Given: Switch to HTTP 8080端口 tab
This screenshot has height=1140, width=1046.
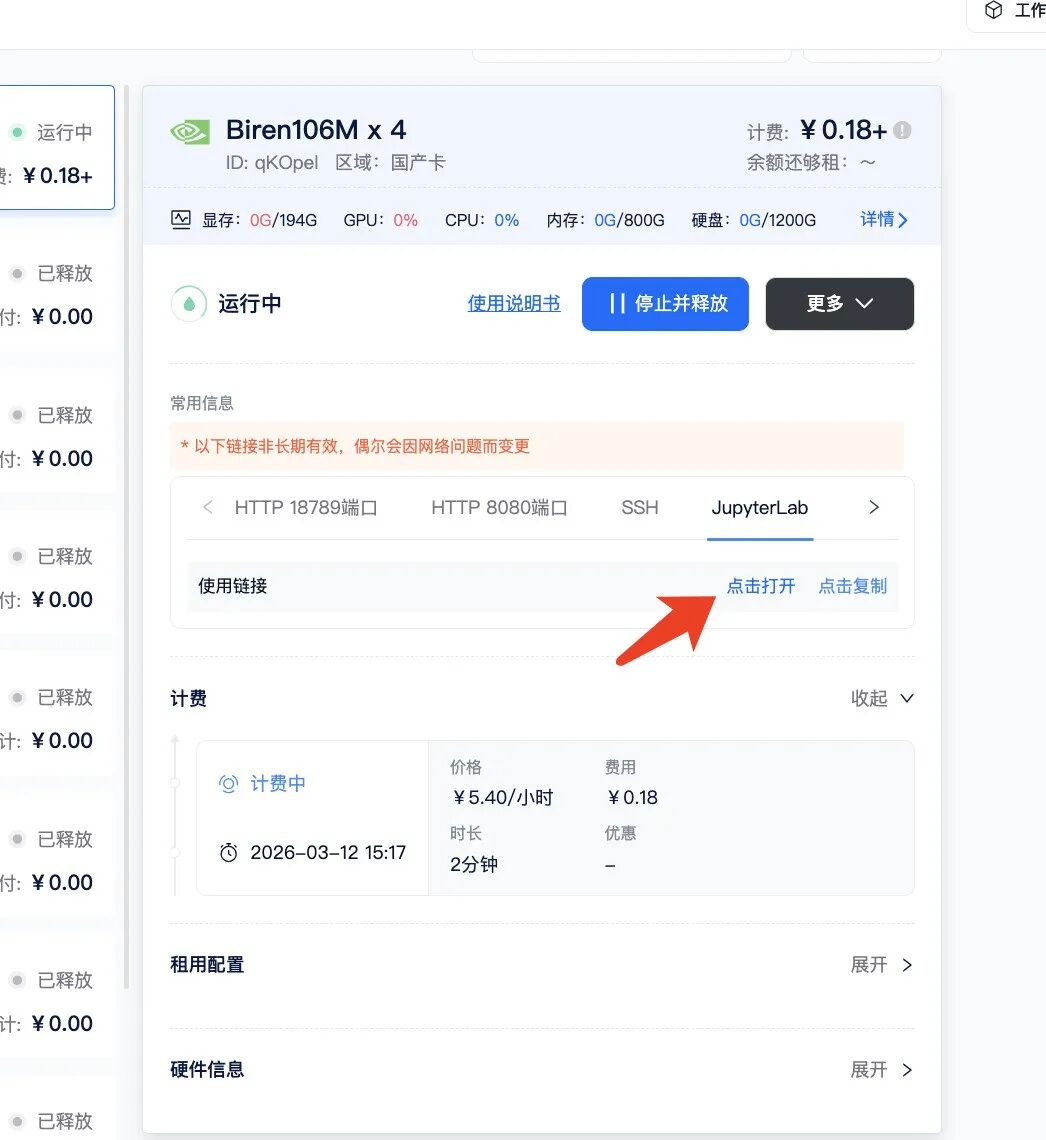Looking at the screenshot, I should point(499,507).
